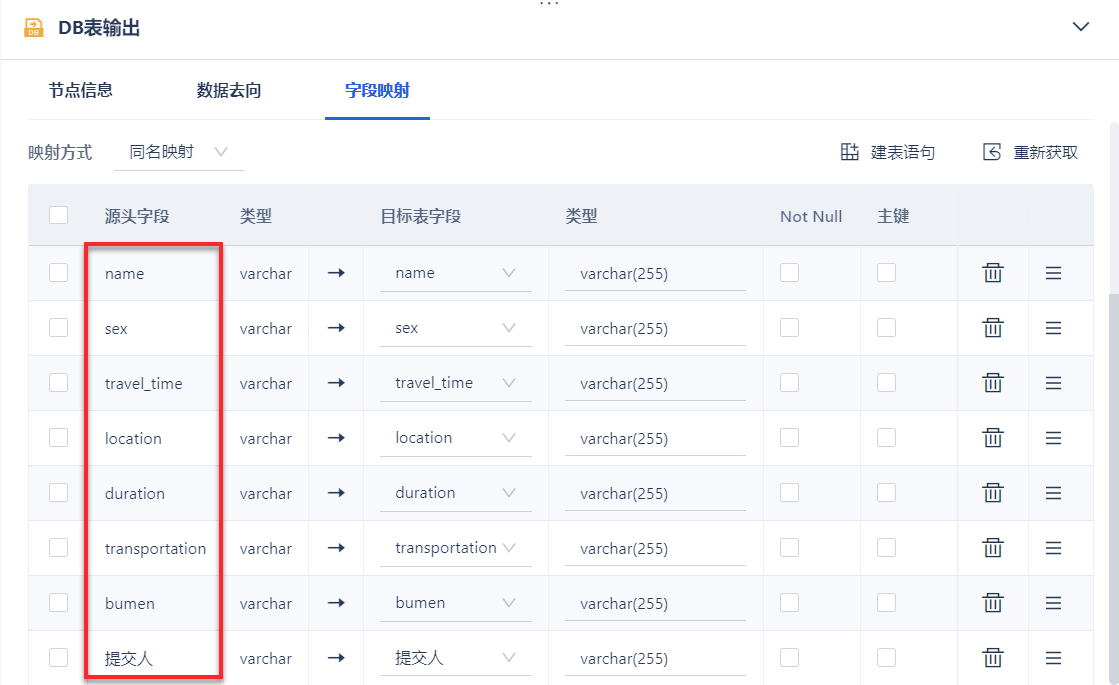1119x685 pixels.
Task: Open target field dropdown for sex
Action: point(455,328)
